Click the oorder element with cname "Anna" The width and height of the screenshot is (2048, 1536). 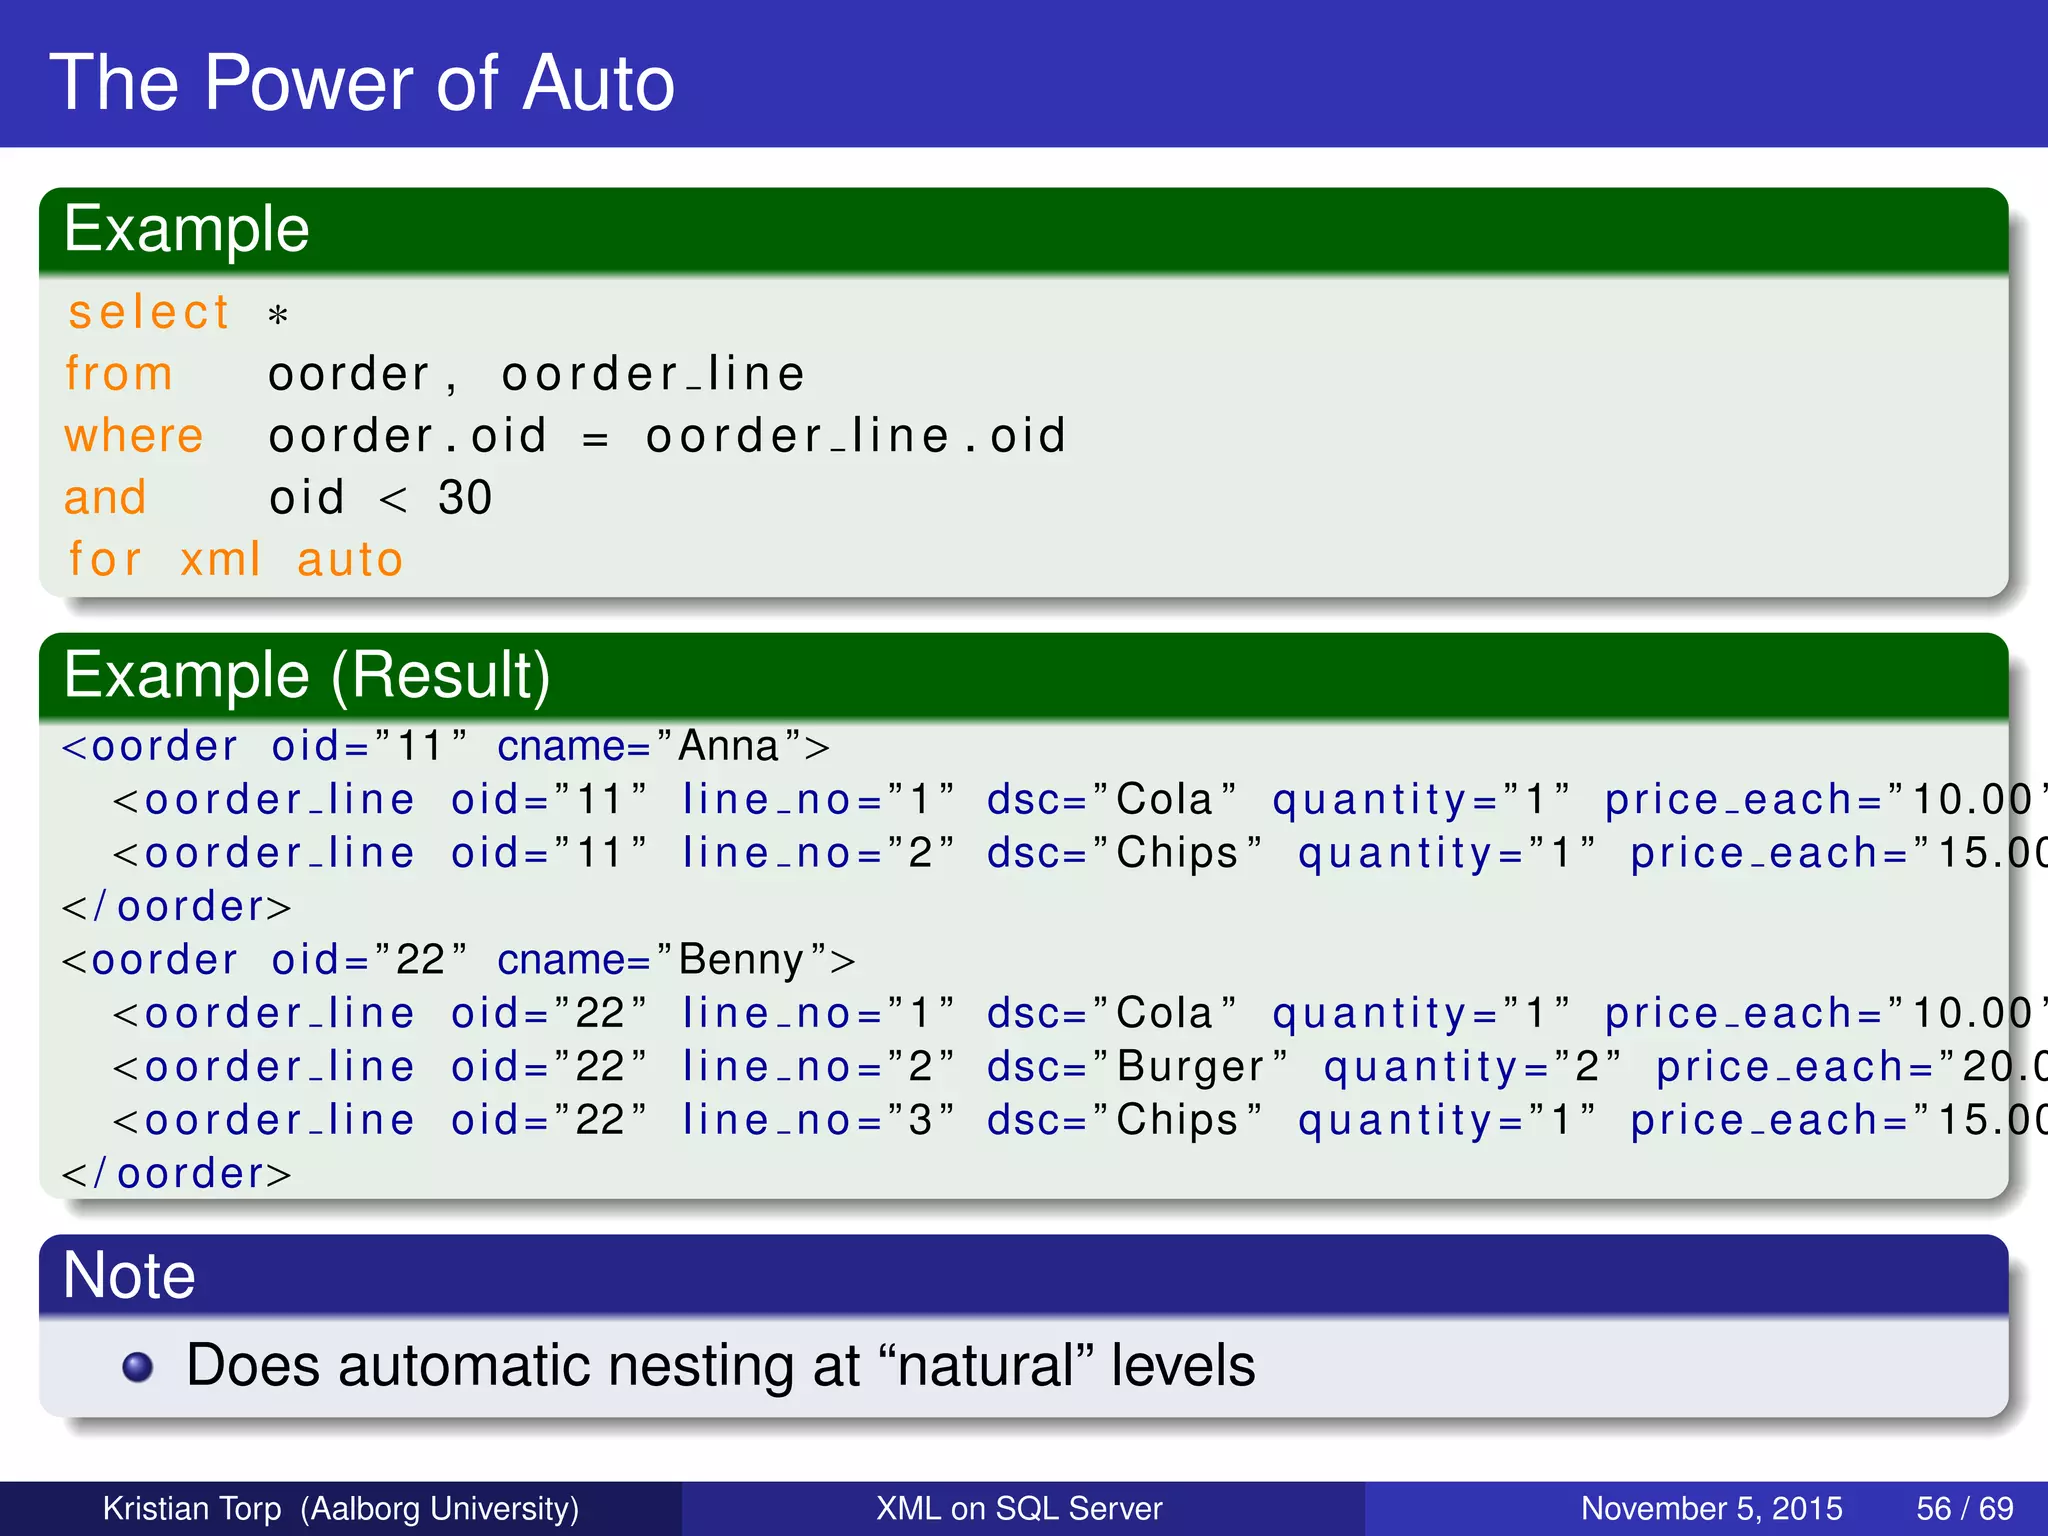pyautogui.click(x=446, y=746)
